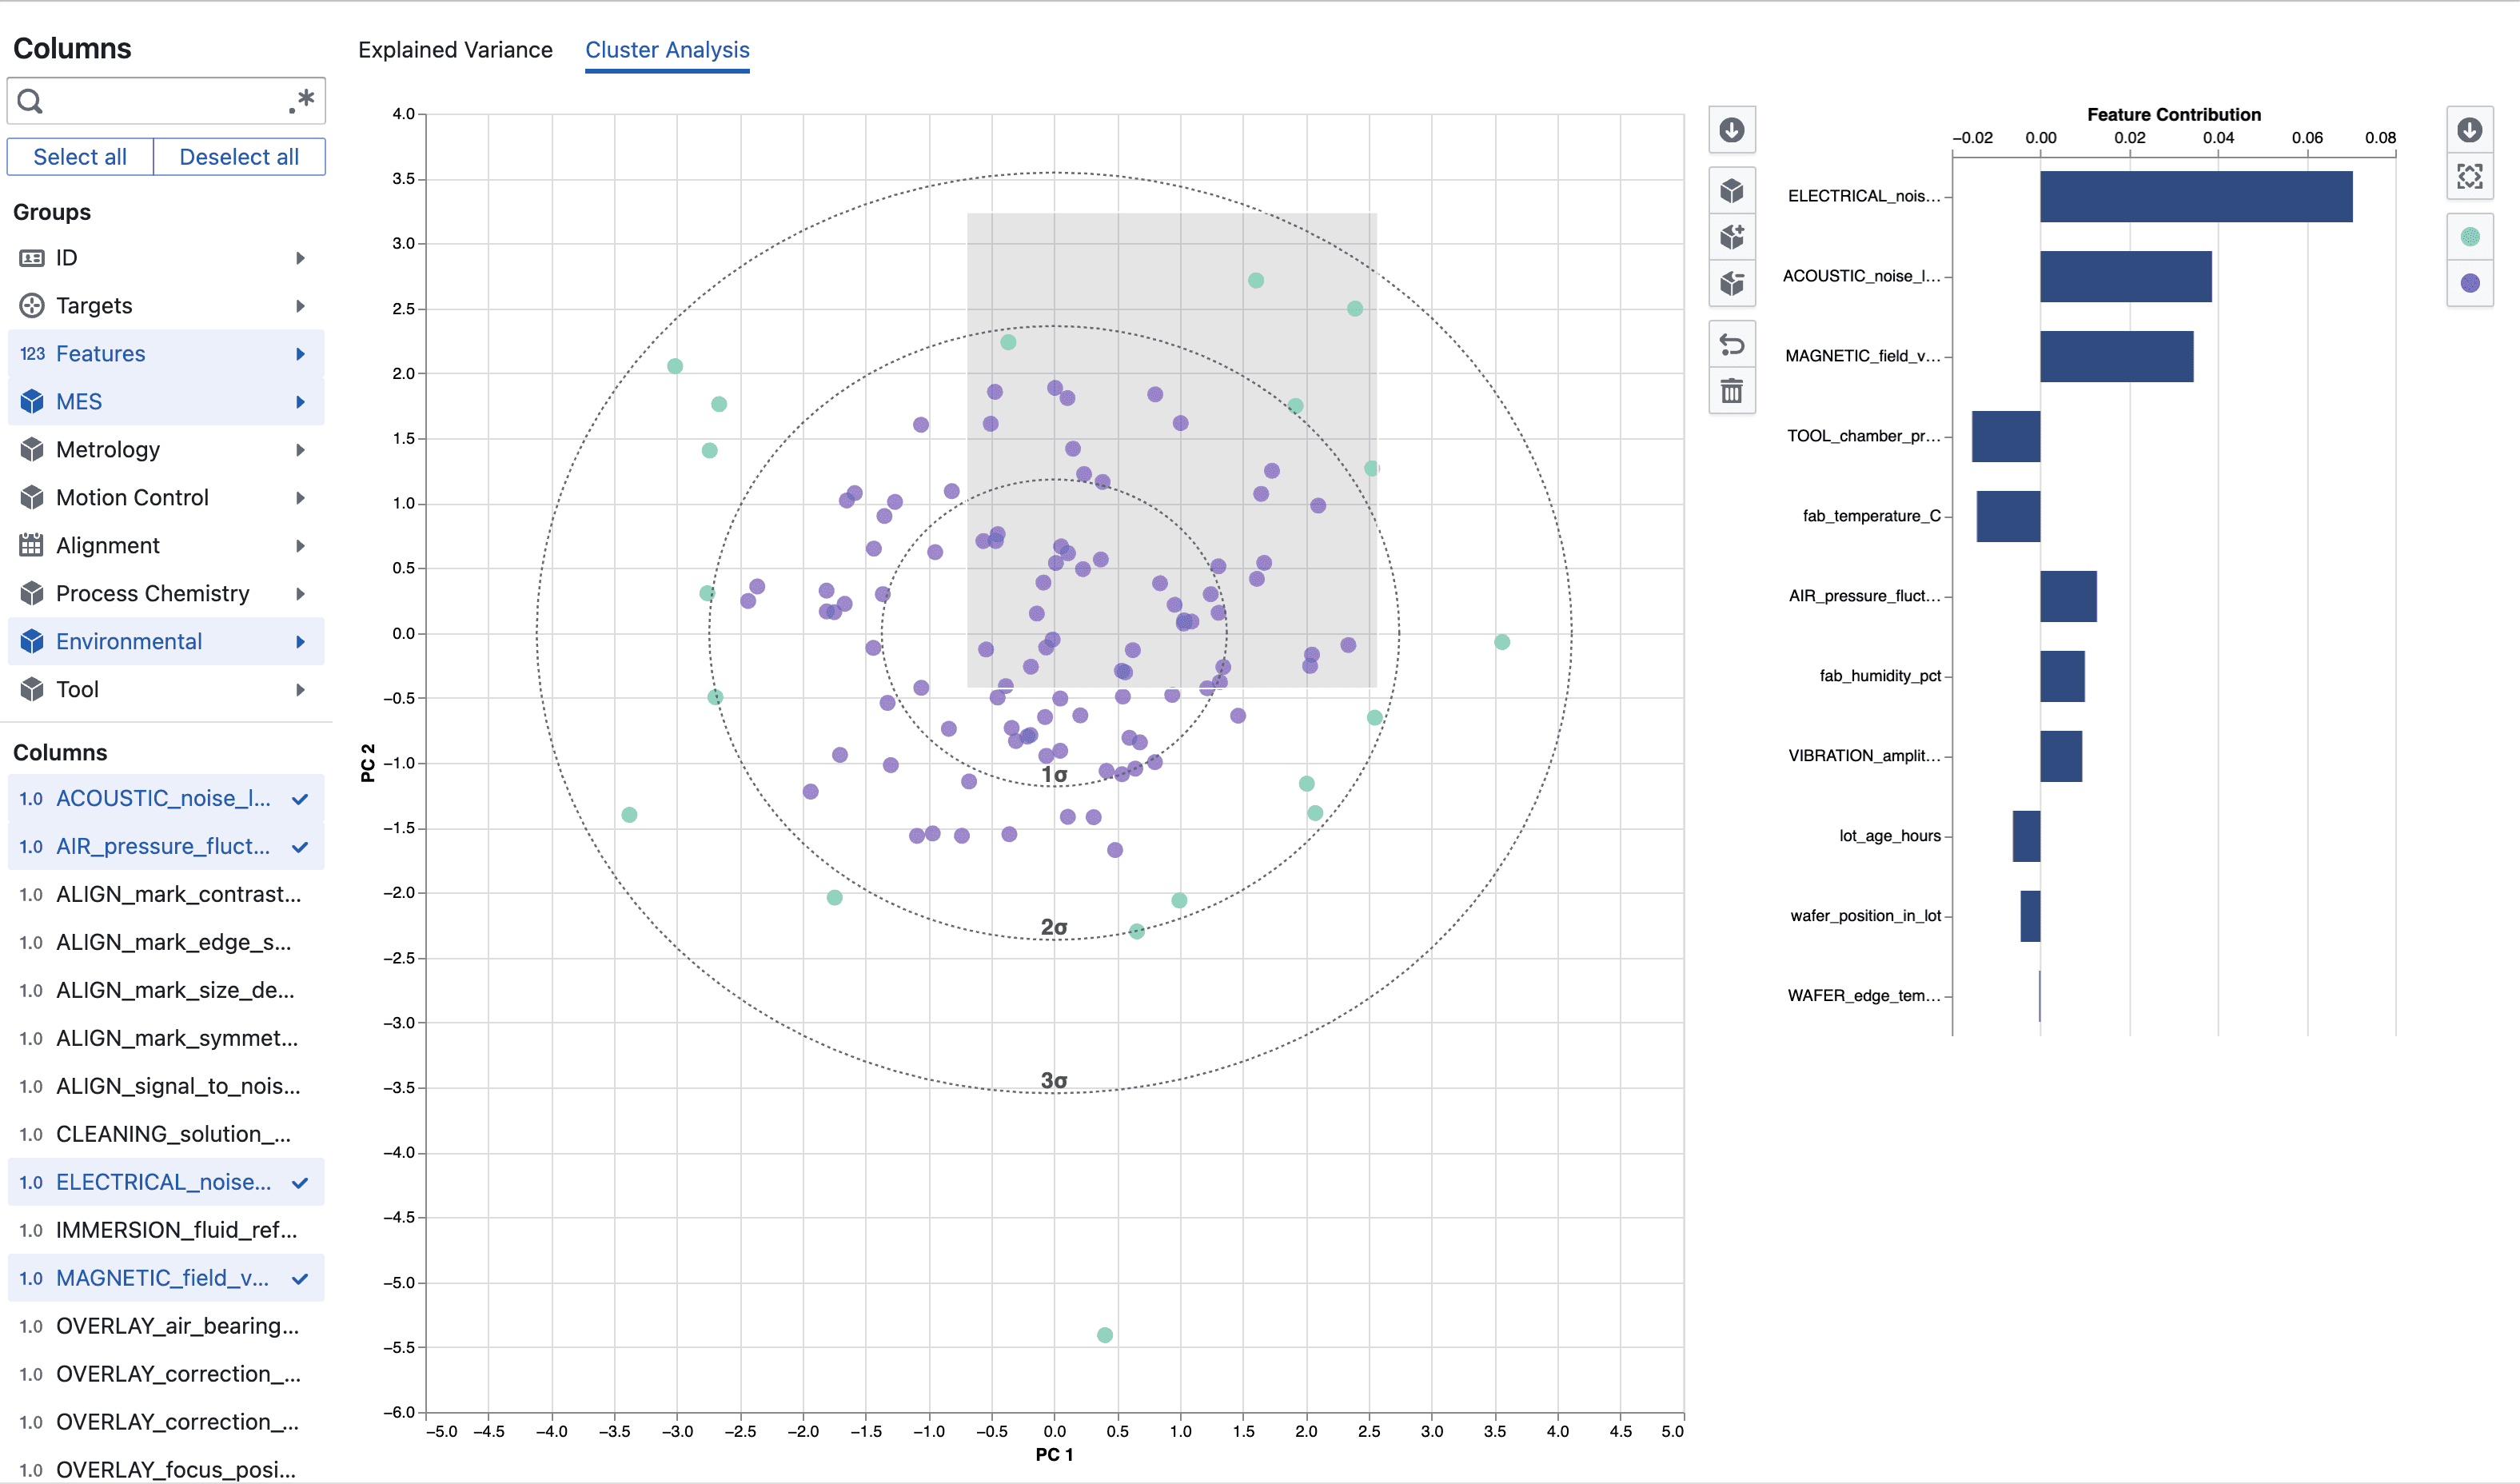2520x1484 pixels.
Task: Download the Feature Contribution chart
Action: click(x=2470, y=130)
